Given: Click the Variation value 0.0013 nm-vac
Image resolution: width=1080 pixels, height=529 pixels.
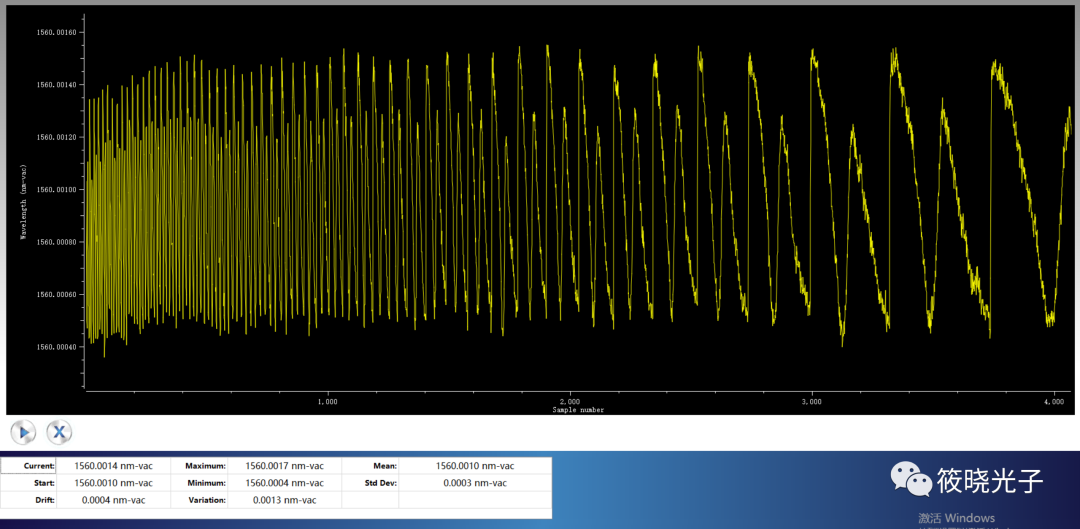Looking at the screenshot, I should (285, 500).
